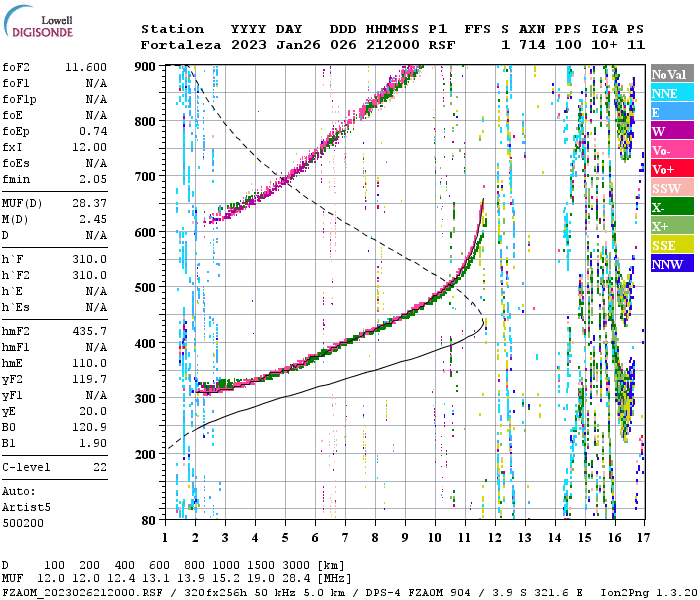This screenshot has width=700, height=600.
Task: Click the foEs N/A value
Action: click(97, 163)
